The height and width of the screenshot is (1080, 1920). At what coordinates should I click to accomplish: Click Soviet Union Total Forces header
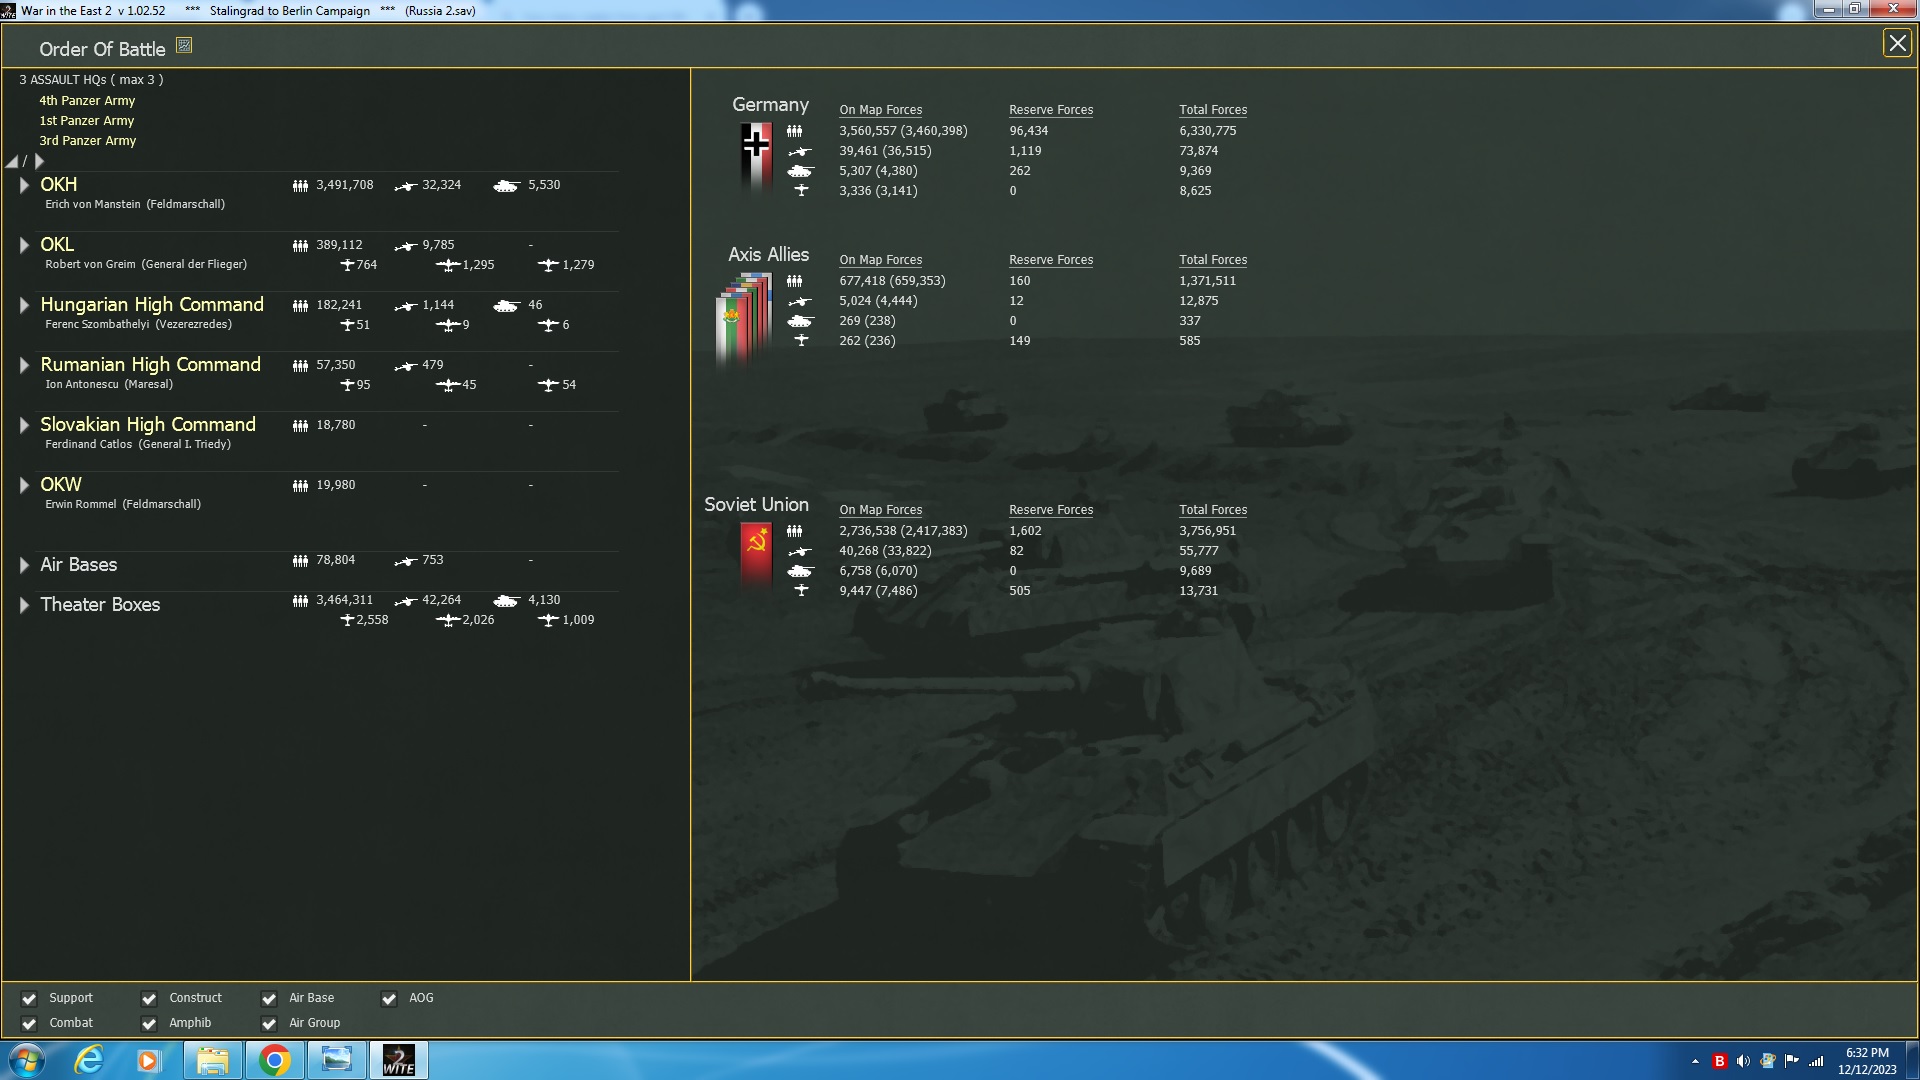[x=1212, y=510]
